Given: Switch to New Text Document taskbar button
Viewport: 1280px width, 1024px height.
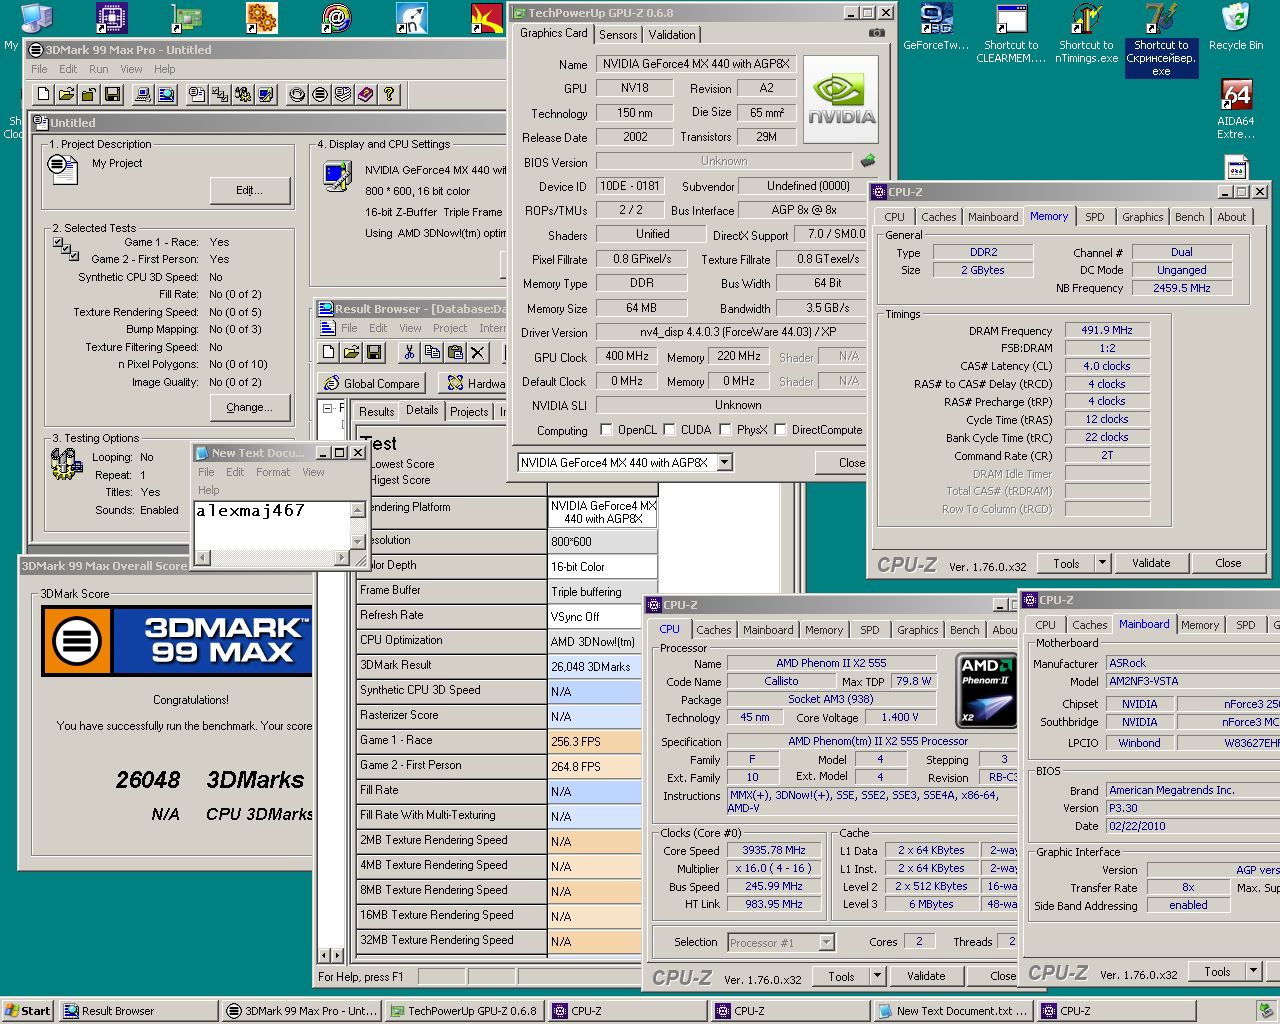Looking at the screenshot, I should (x=954, y=1011).
